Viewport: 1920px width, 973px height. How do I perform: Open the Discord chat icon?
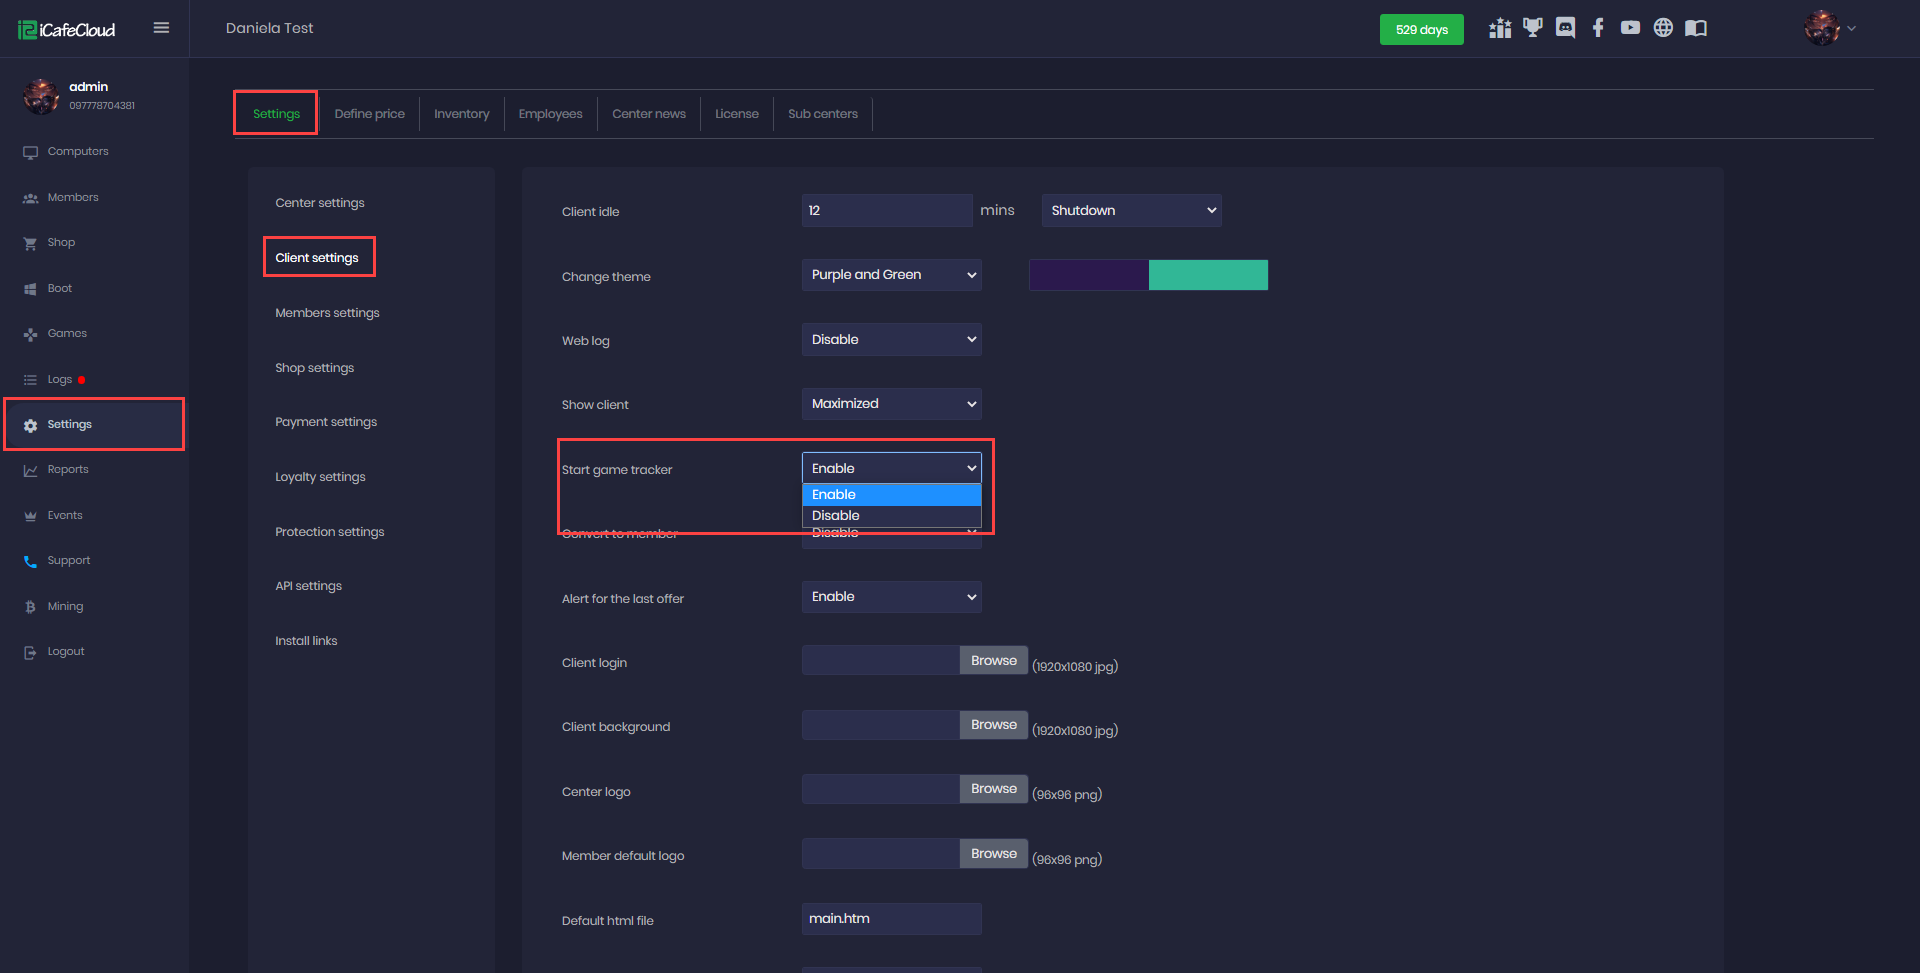tap(1565, 28)
